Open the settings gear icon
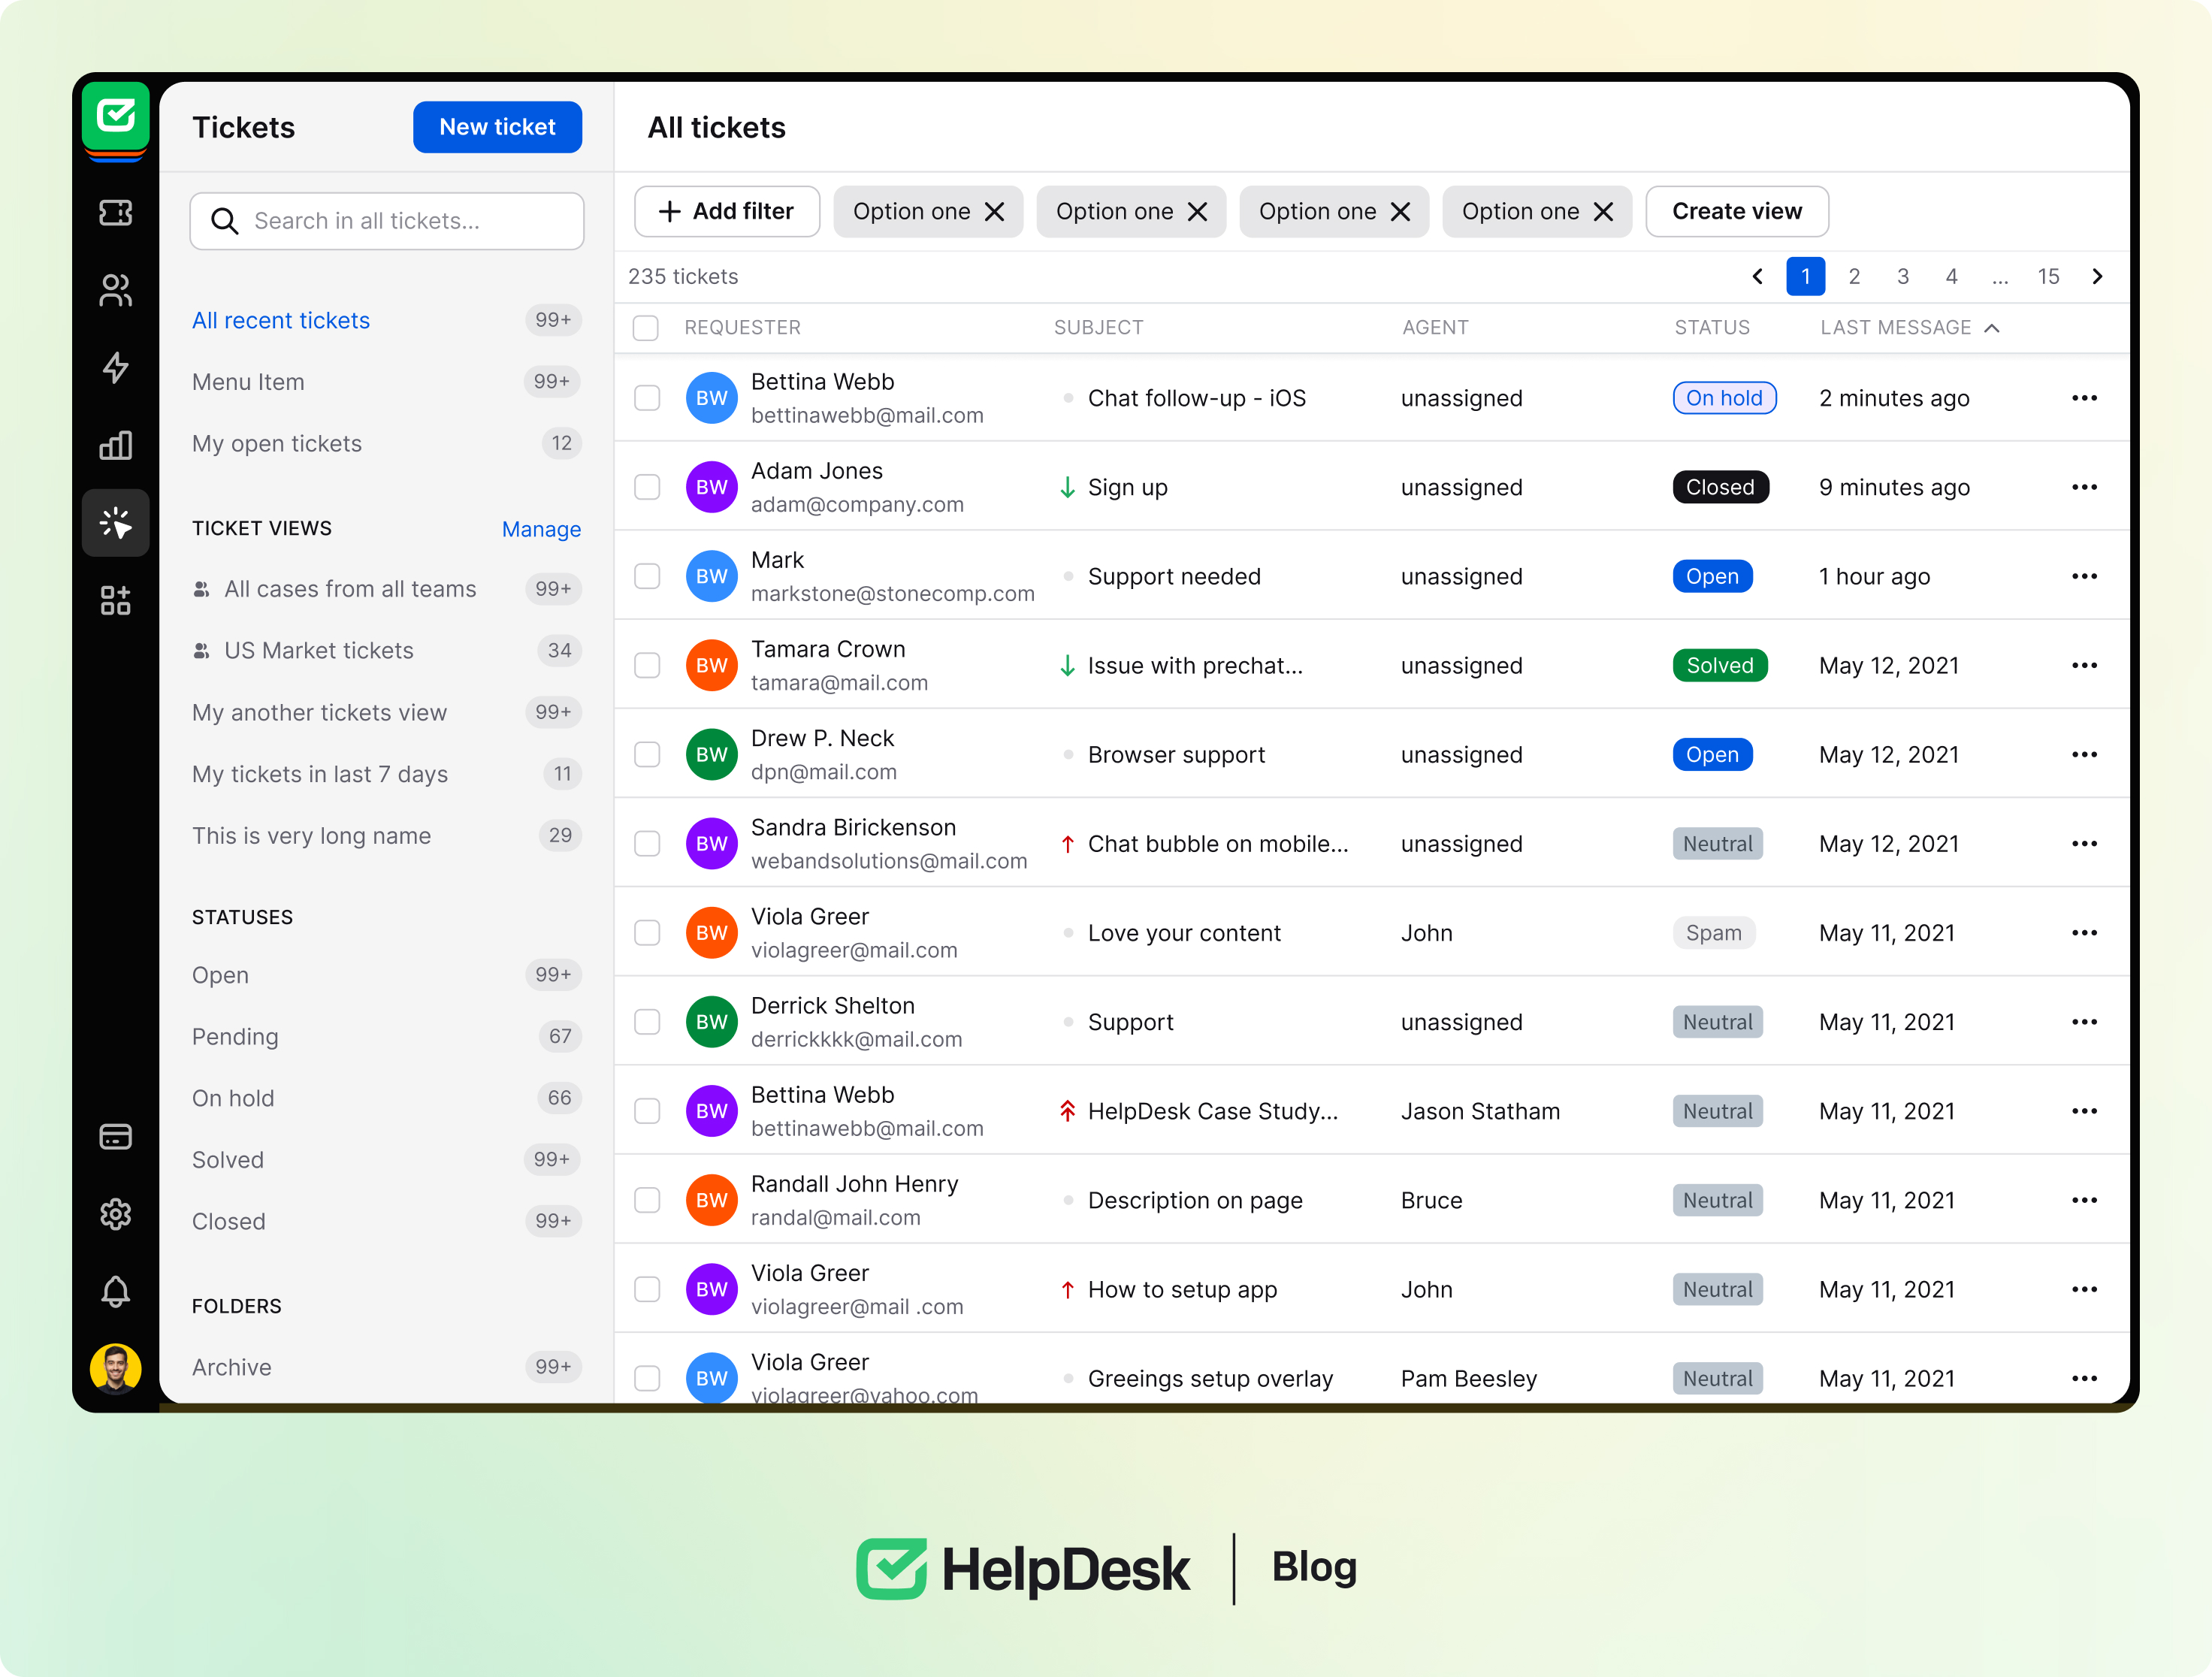Viewport: 2212px width, 1677px height. pos(115,1214)
